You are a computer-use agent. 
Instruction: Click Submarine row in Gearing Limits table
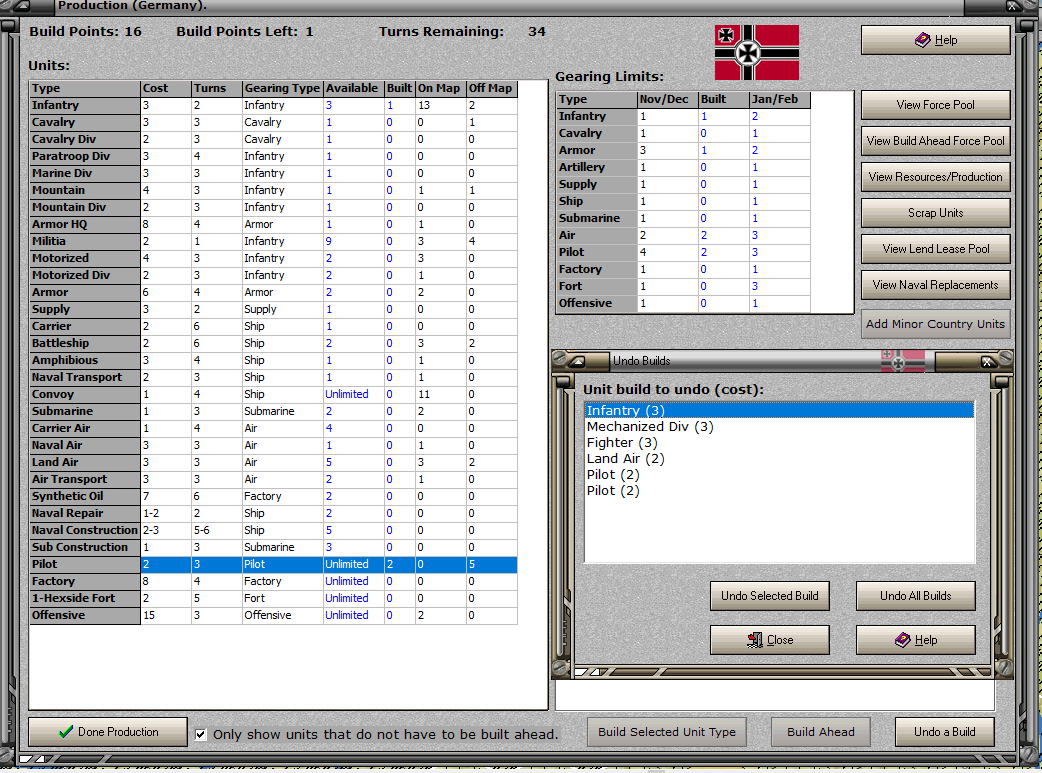point(683,218)
